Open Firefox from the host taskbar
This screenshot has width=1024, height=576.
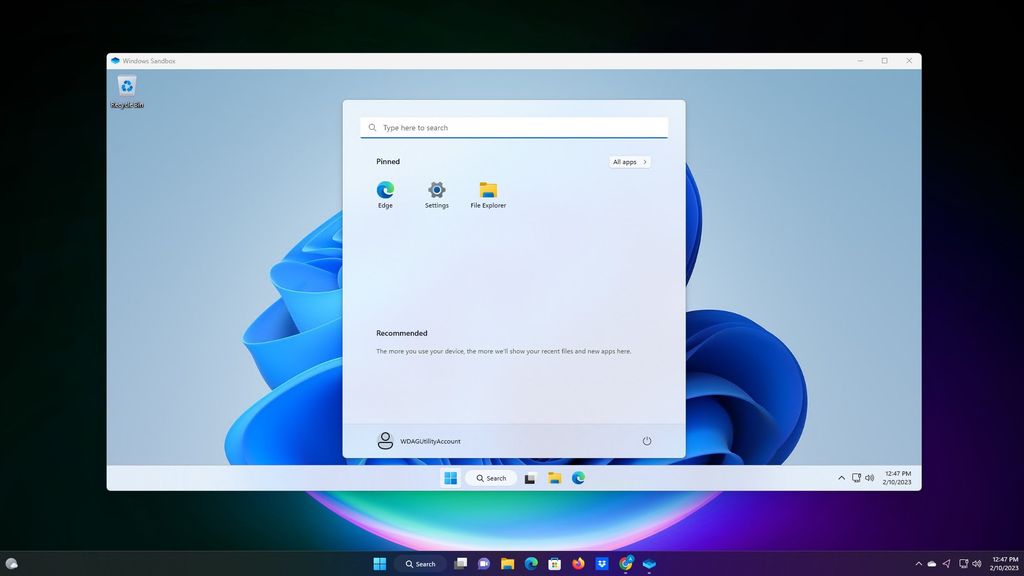(x=578, y=563)
